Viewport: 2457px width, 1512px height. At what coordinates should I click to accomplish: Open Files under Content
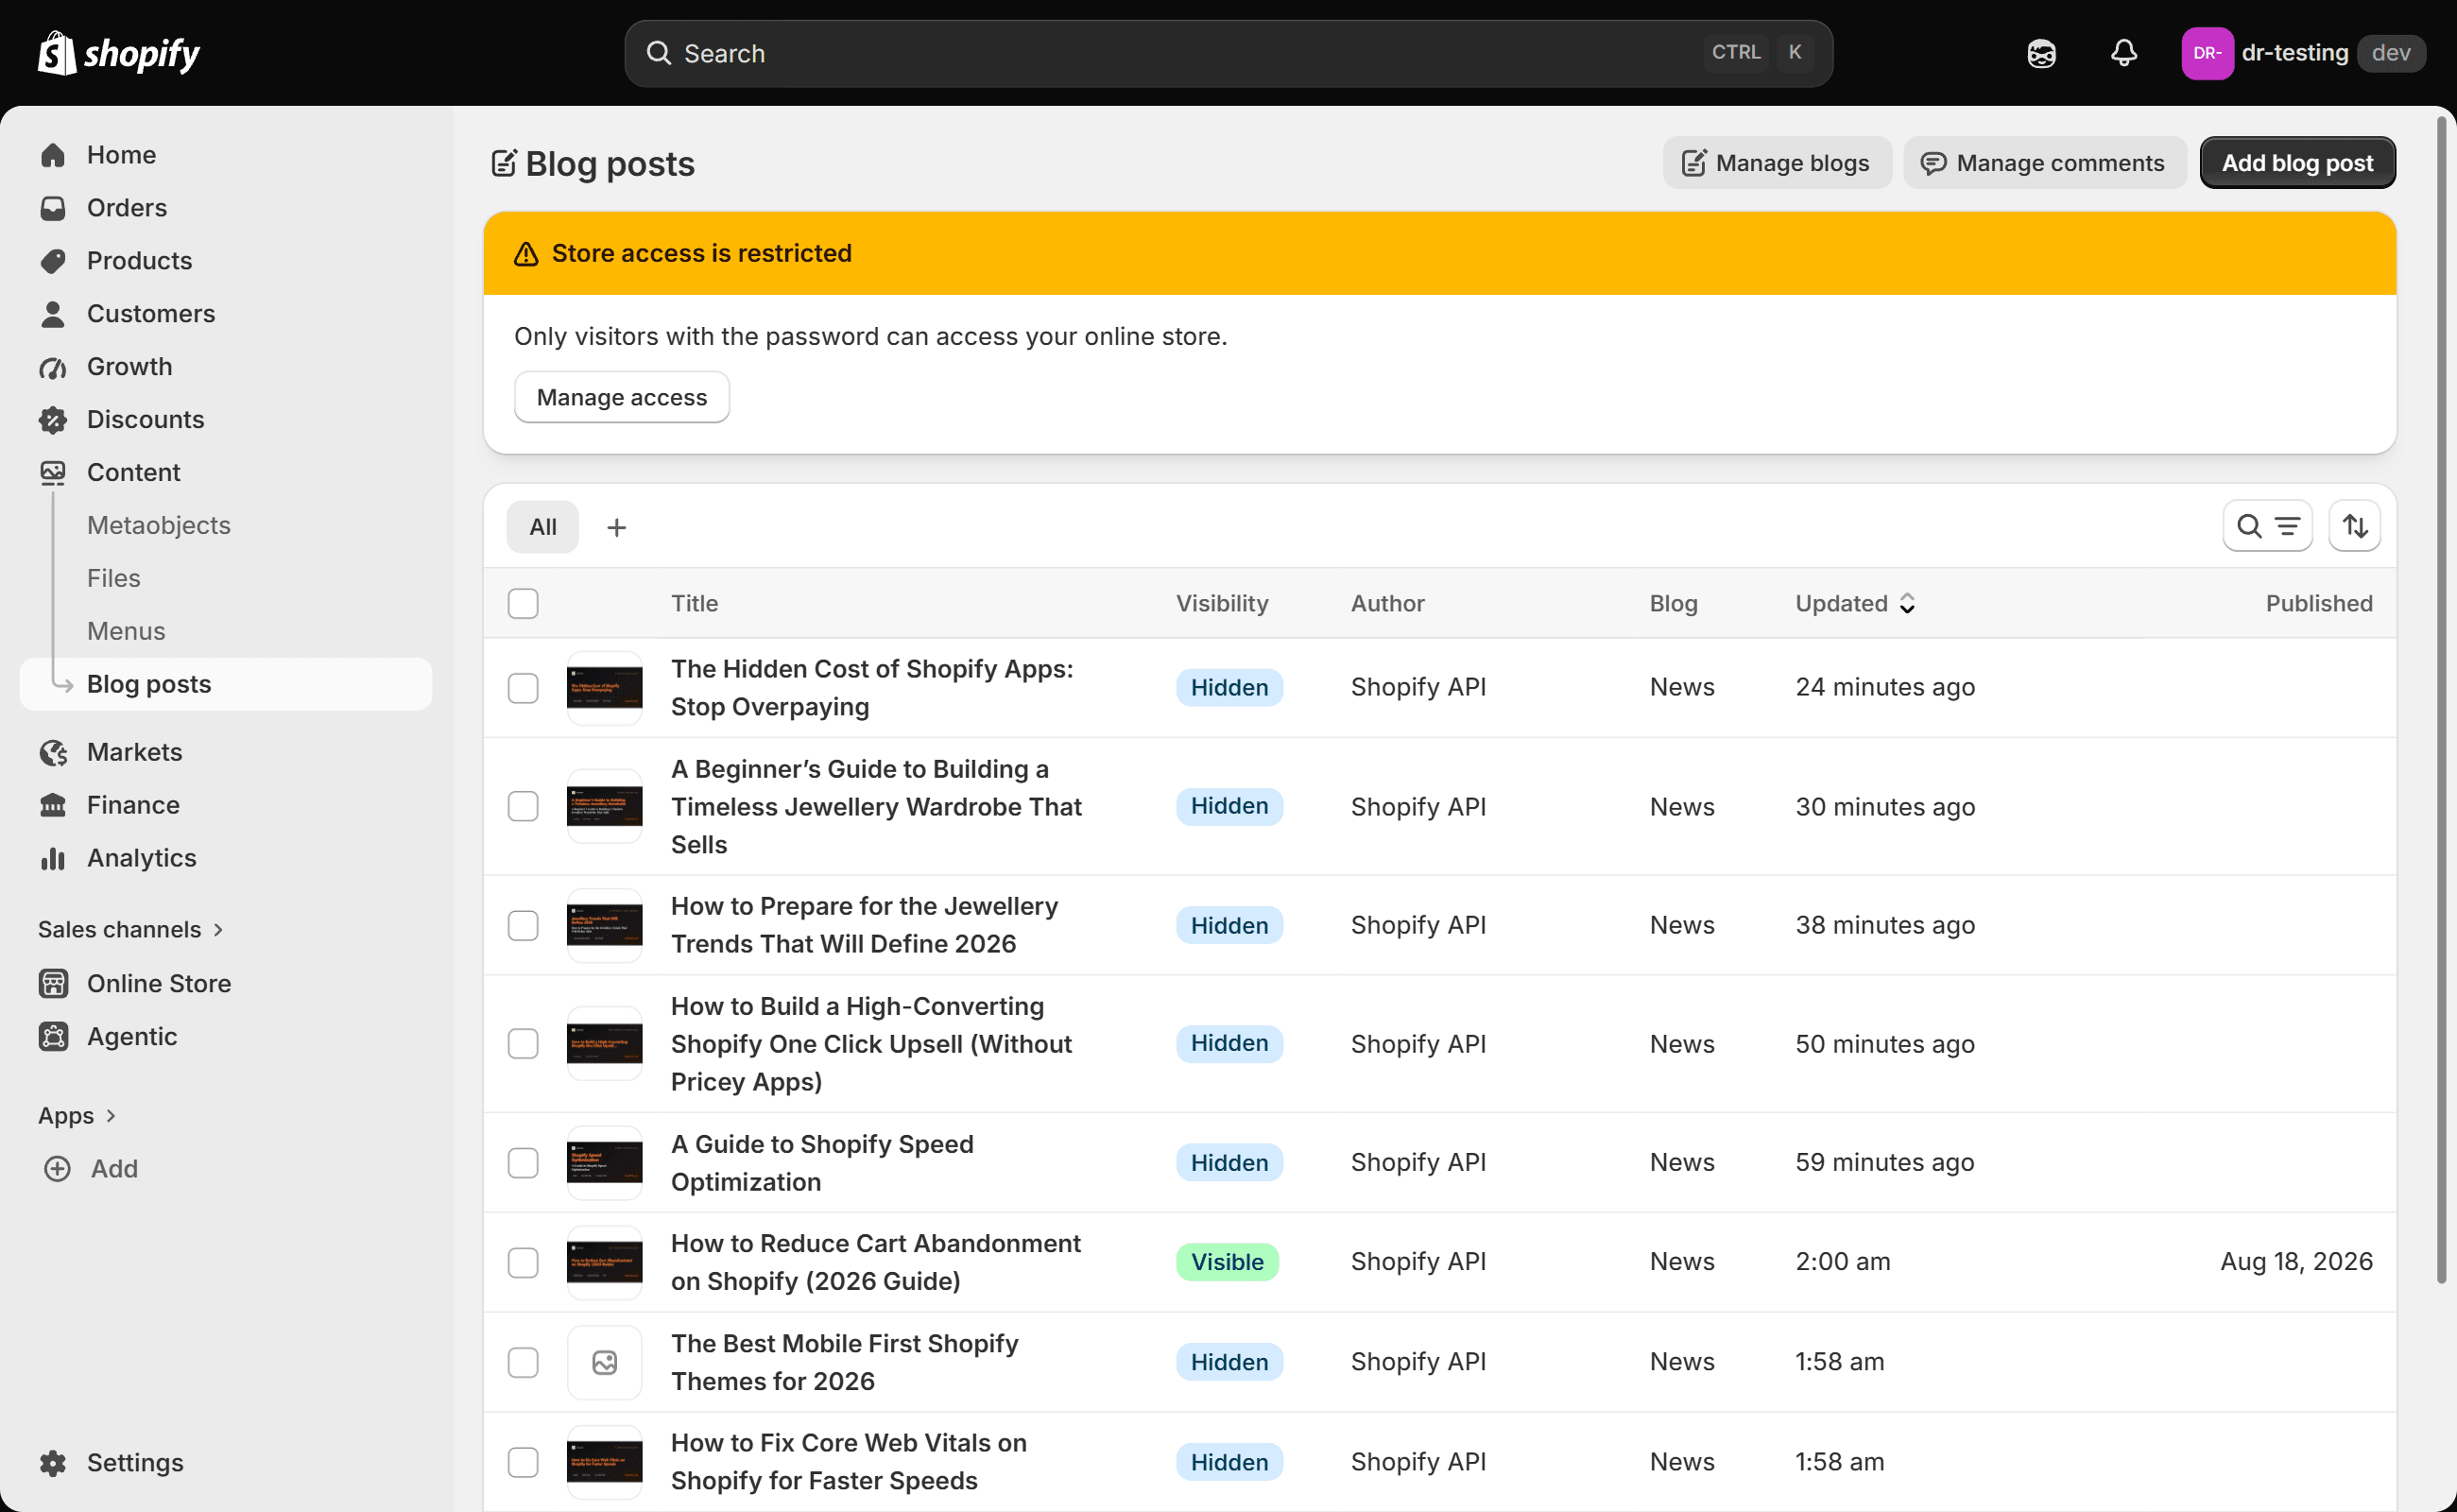click(x=114, y=579)
